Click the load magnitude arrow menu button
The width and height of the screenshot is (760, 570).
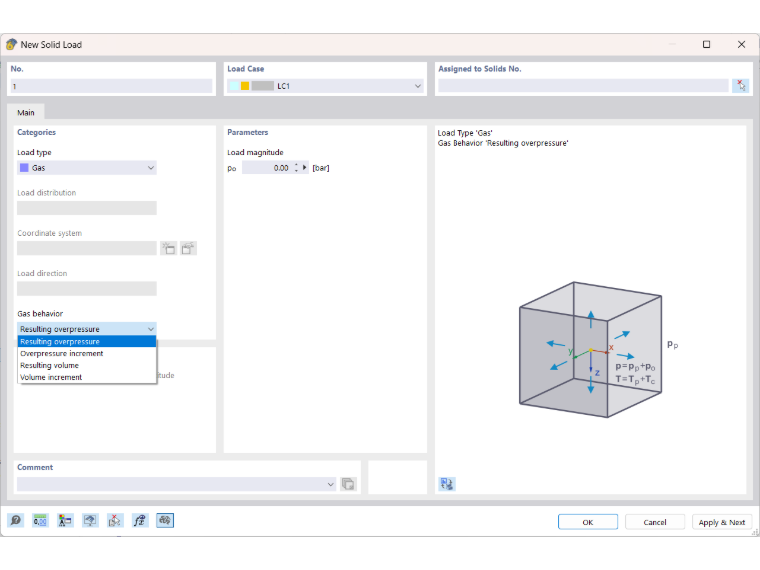click(x=305, y=168)
